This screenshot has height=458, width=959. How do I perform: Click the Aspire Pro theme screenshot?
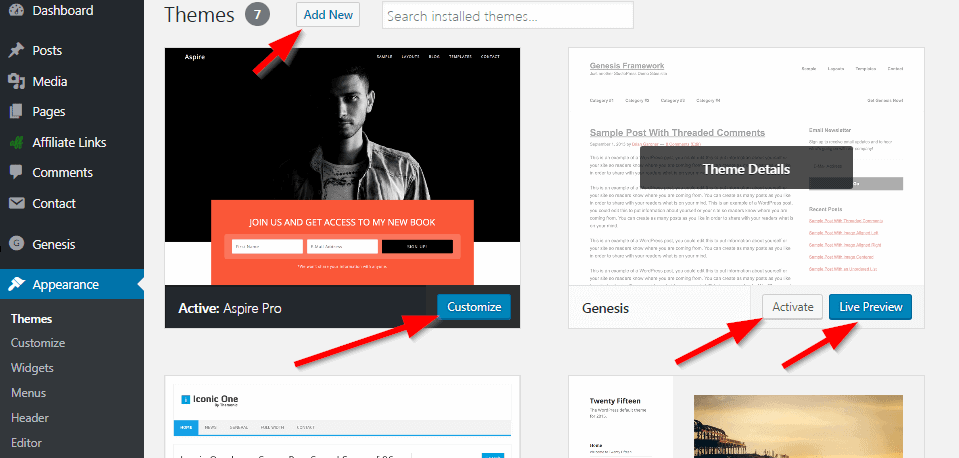tap(342, 166)
